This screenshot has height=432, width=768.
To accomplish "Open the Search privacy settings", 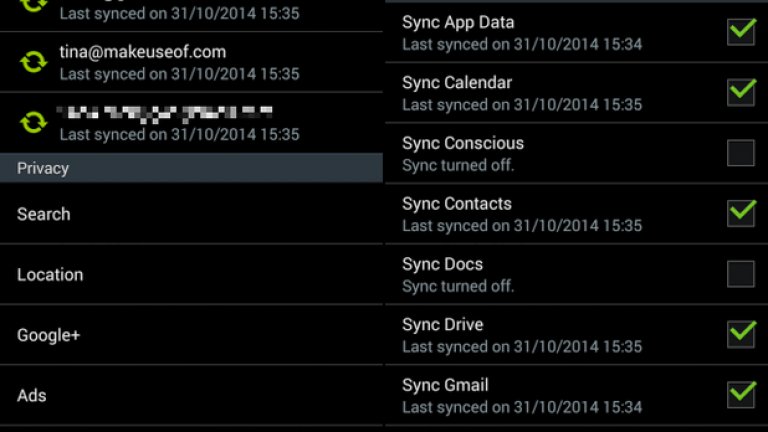I will pyautogui.click(x=44, y=214).
